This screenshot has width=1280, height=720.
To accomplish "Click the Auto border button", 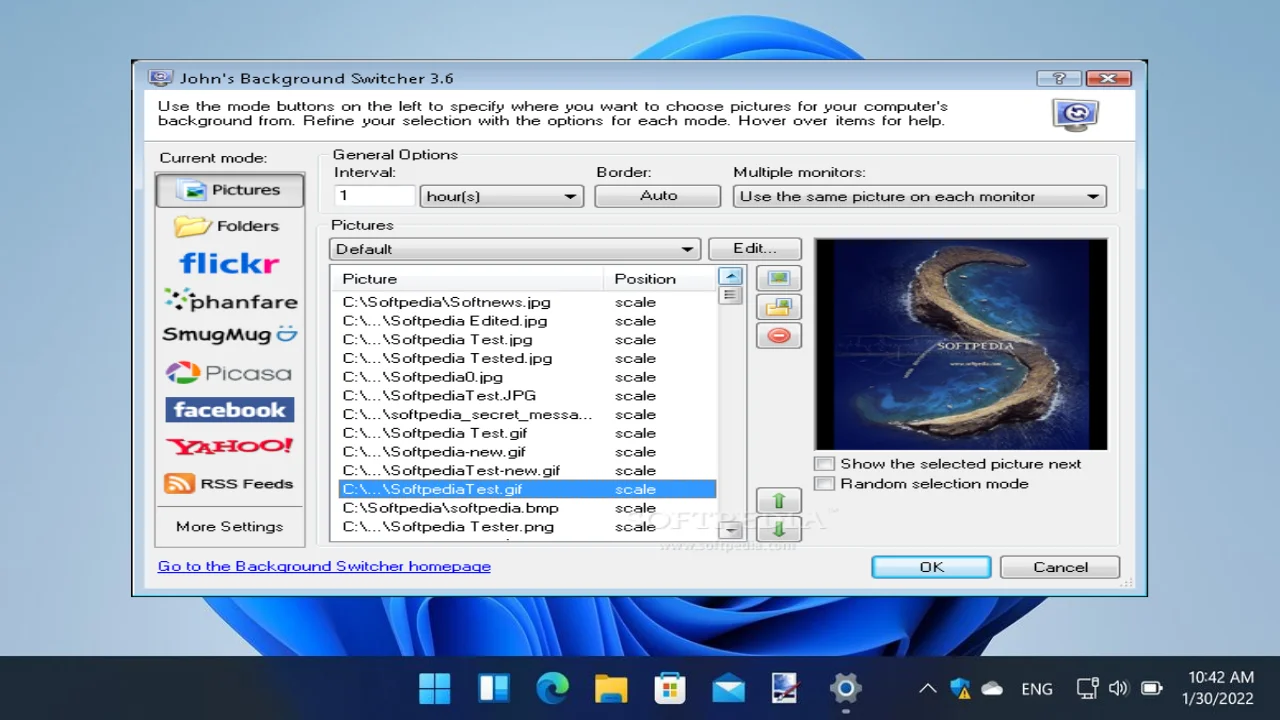I will point(658,196).
